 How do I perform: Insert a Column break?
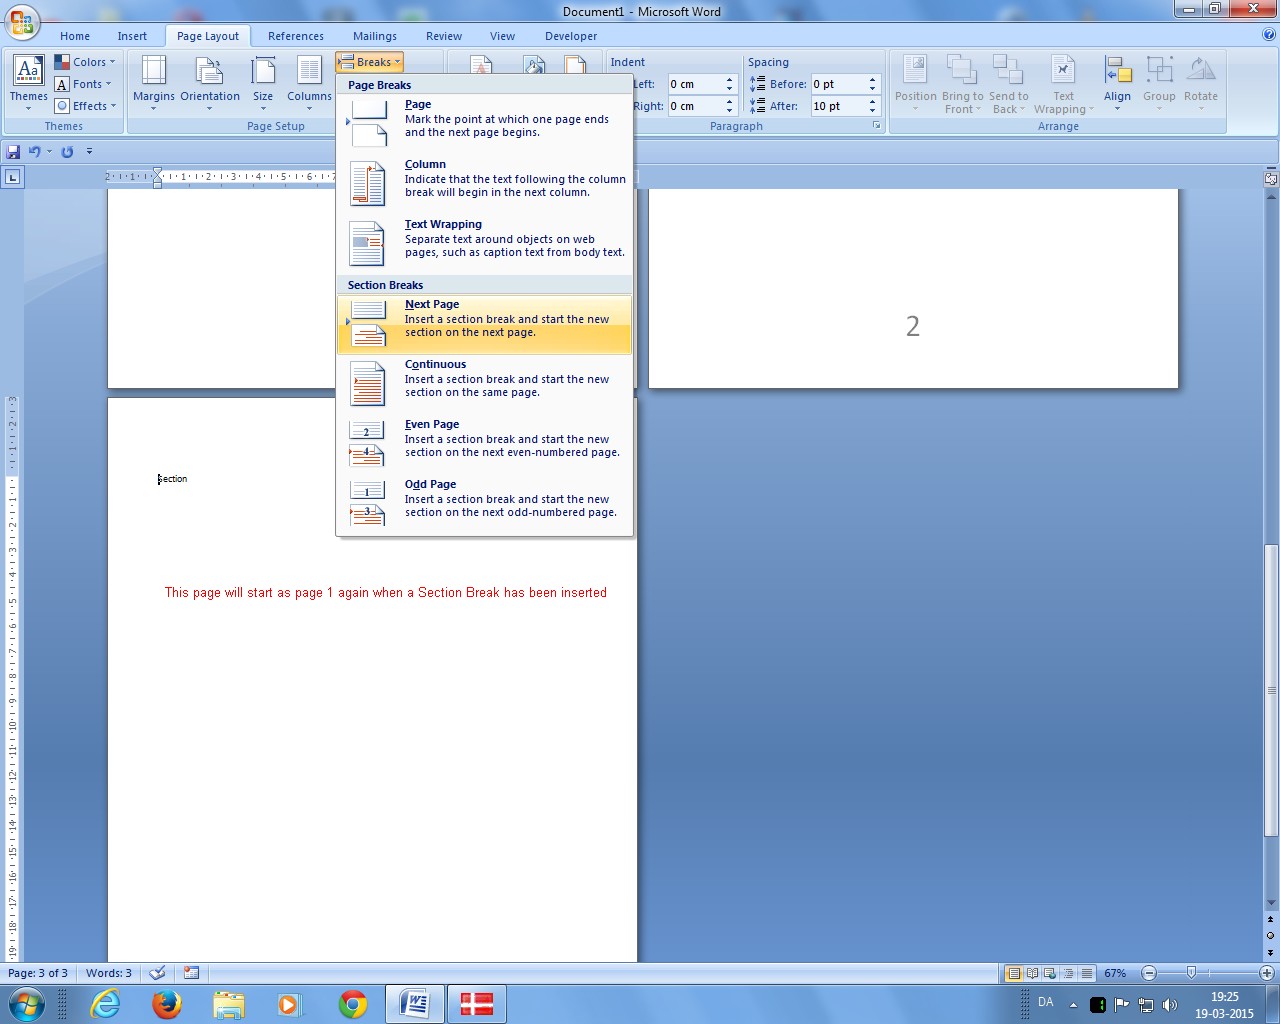(484, 184)
